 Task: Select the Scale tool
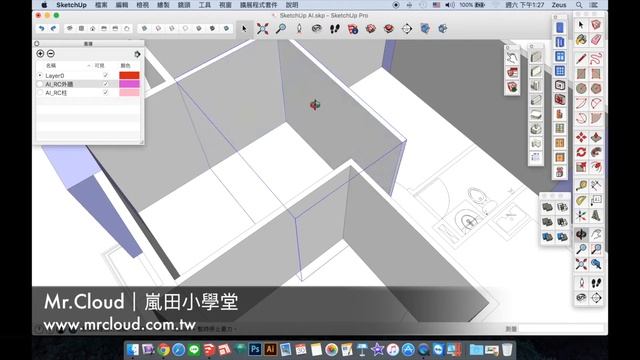pos(581,167)
